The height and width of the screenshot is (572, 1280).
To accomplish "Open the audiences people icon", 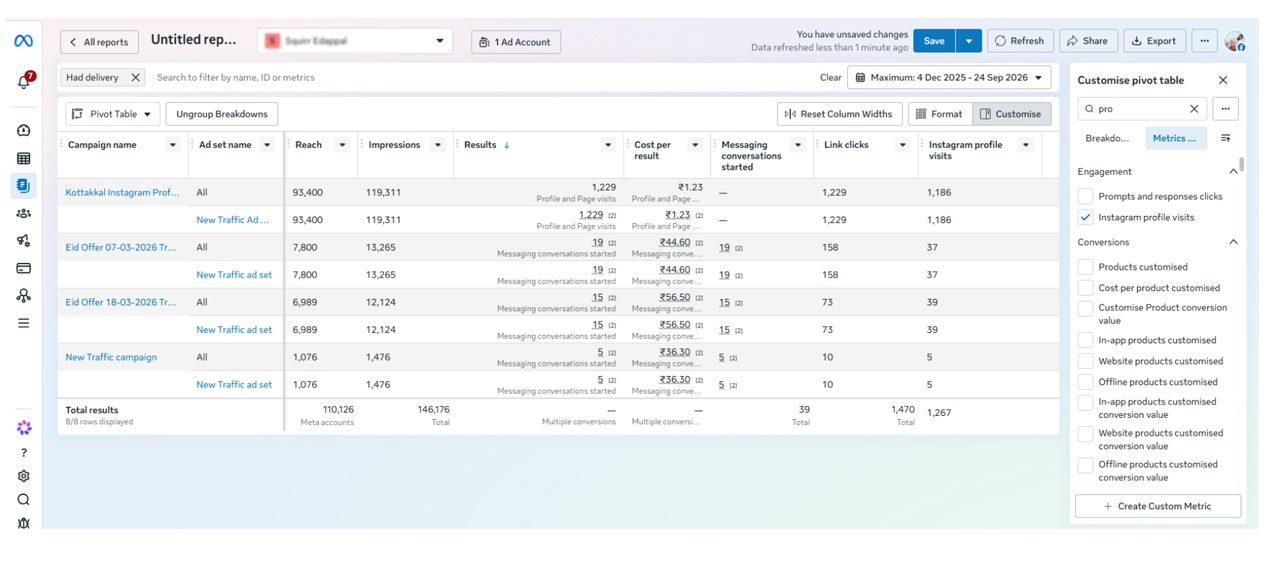I will [23, 213].
